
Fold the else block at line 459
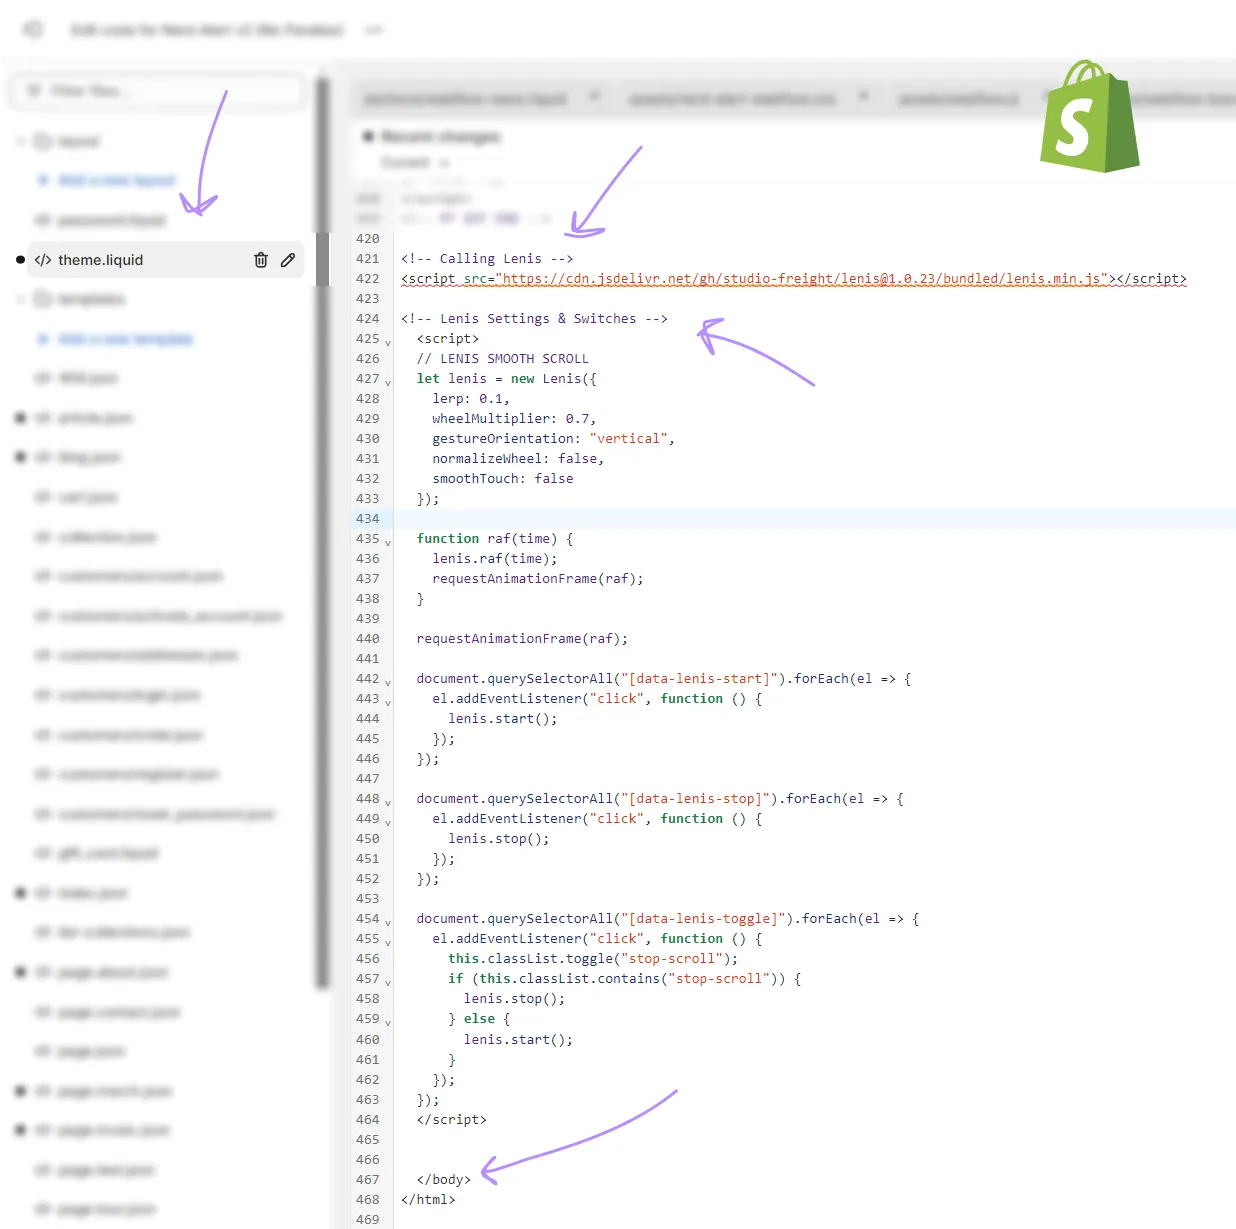coord(388,1022)
